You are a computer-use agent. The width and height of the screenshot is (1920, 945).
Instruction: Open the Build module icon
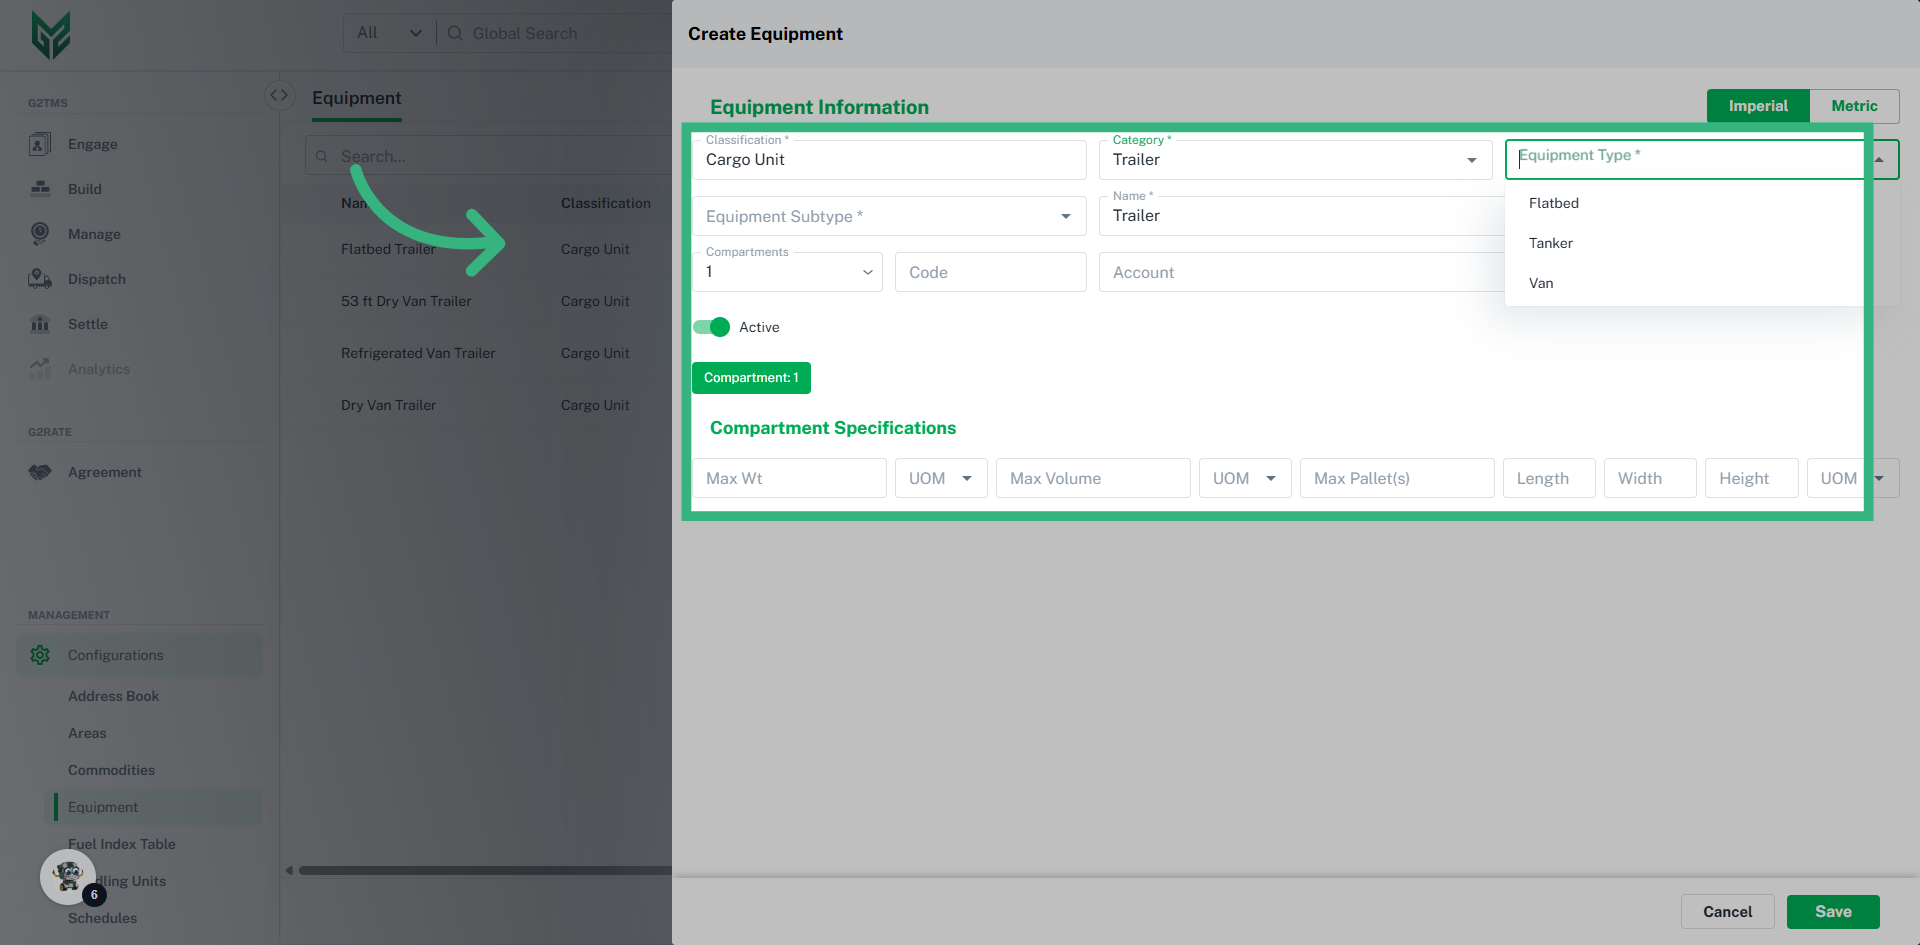click(x=40, y=189)
